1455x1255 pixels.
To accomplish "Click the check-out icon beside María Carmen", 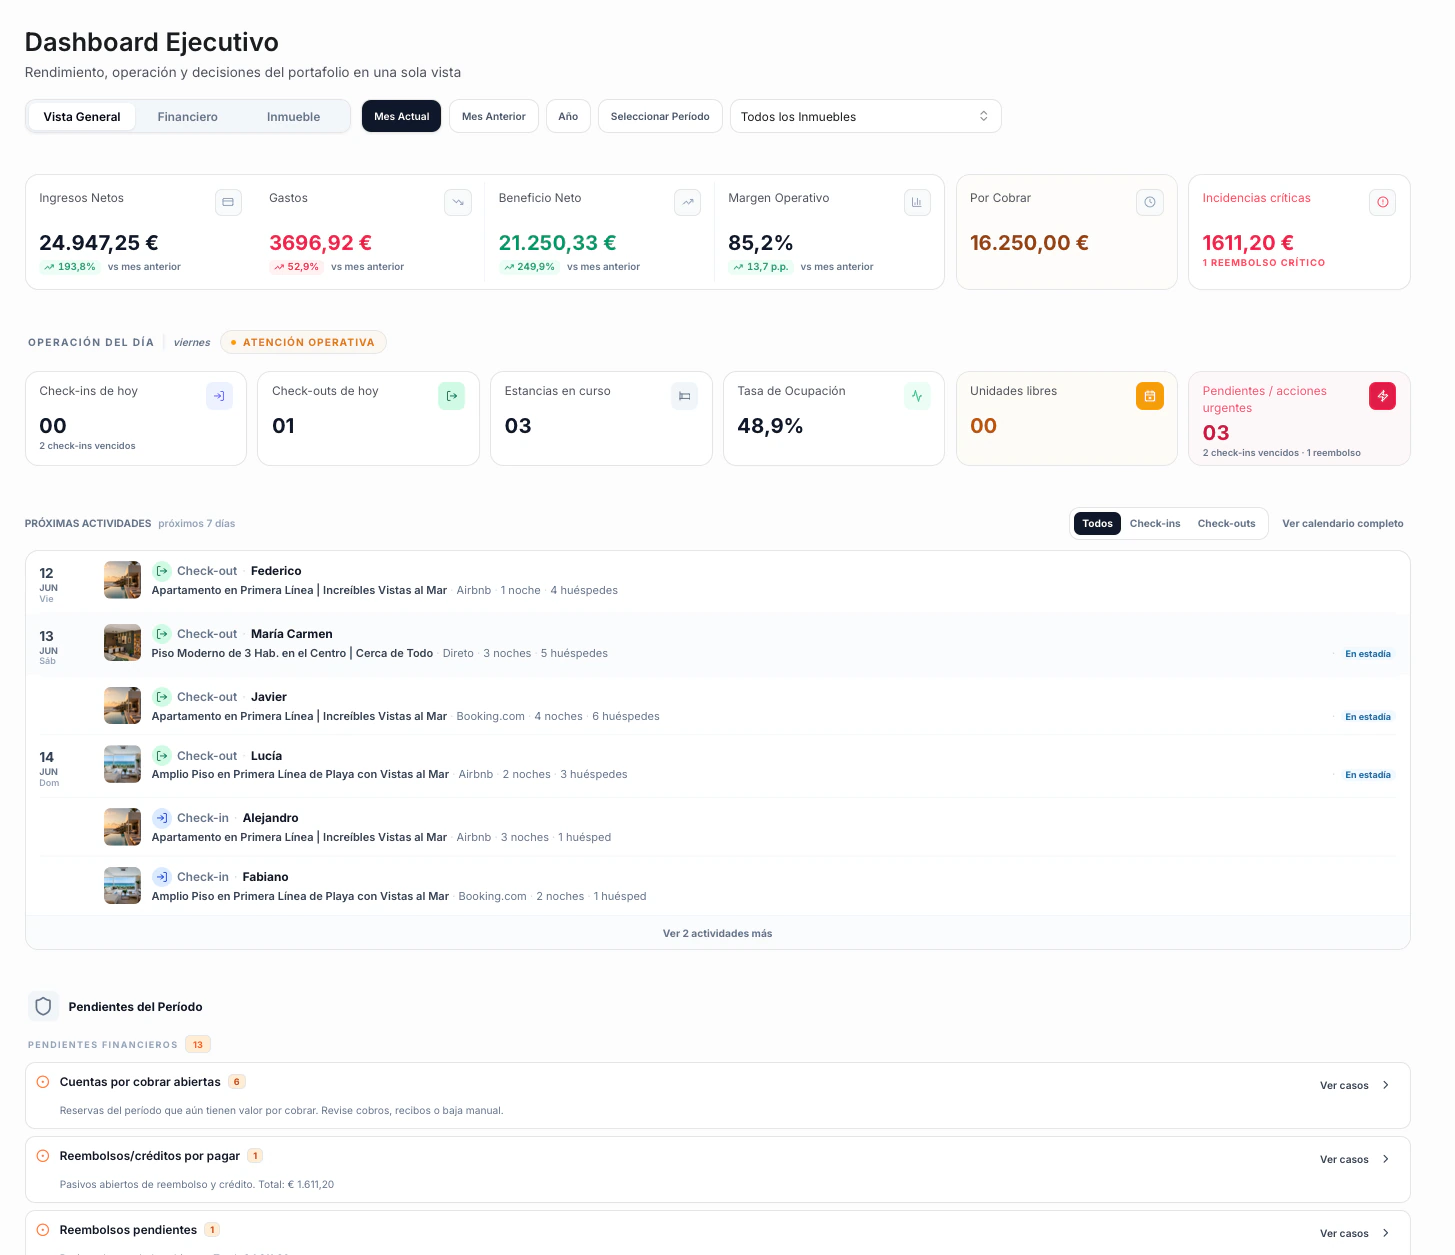I will [162, 634].
